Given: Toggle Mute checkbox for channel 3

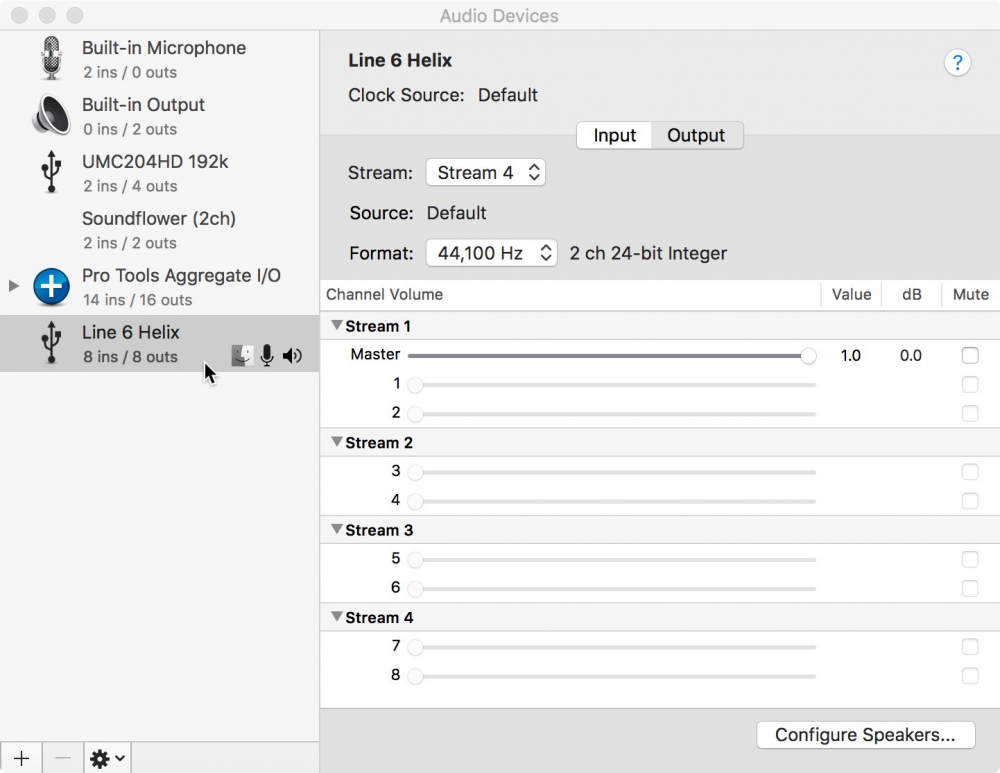Looking at the screenshot, I should click(x=969, y=471).
